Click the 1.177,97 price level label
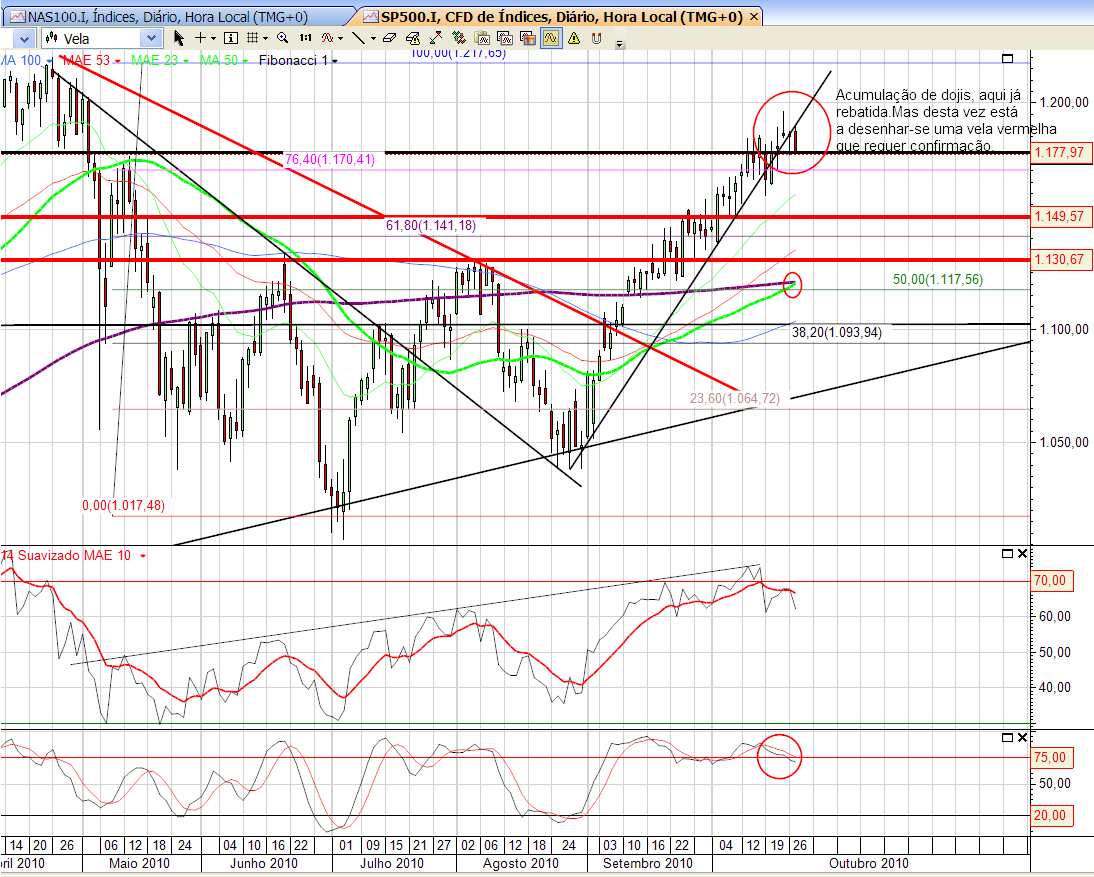Screen dimensions: 1094x877 1061,153
